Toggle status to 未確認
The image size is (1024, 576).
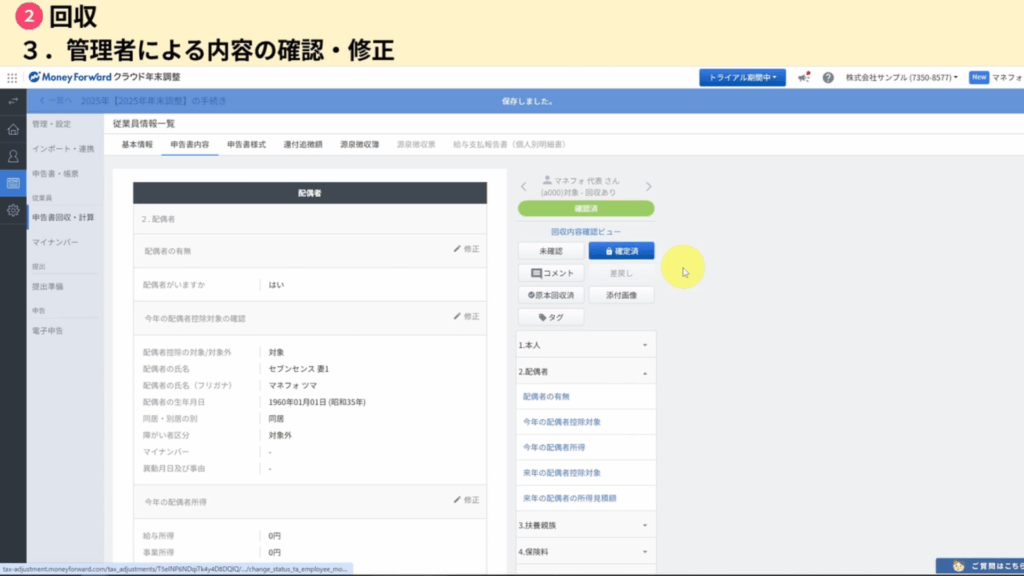(551, 250)
